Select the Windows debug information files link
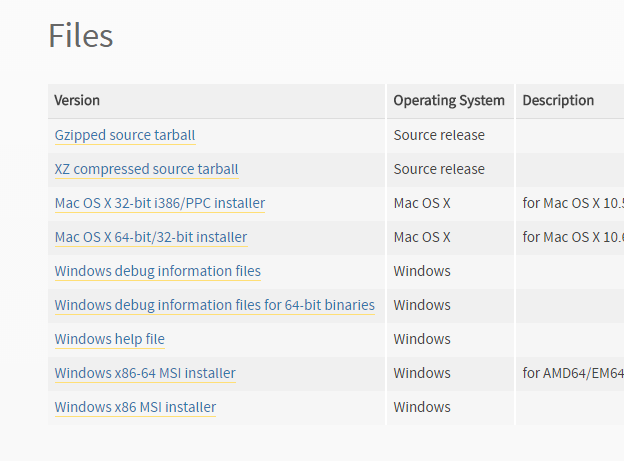624x461 pixels. (158, 271)
